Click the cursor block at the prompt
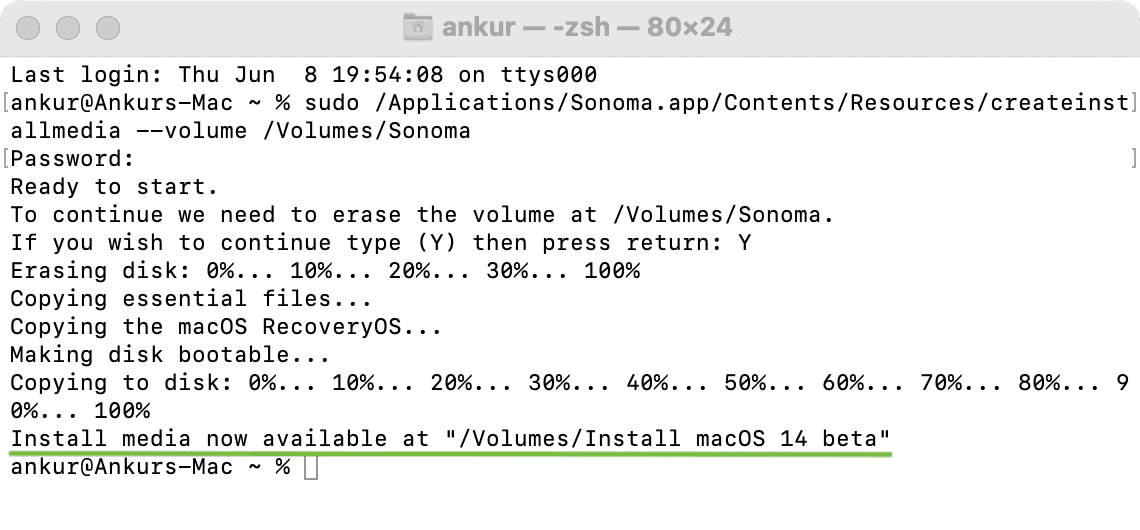The width and height of the screenshot is (1140, 530). 311,467
